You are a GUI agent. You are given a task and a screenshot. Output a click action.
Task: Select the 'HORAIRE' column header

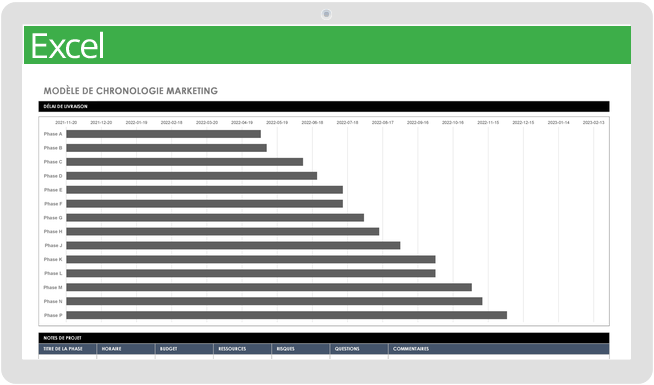coord(126,349)
